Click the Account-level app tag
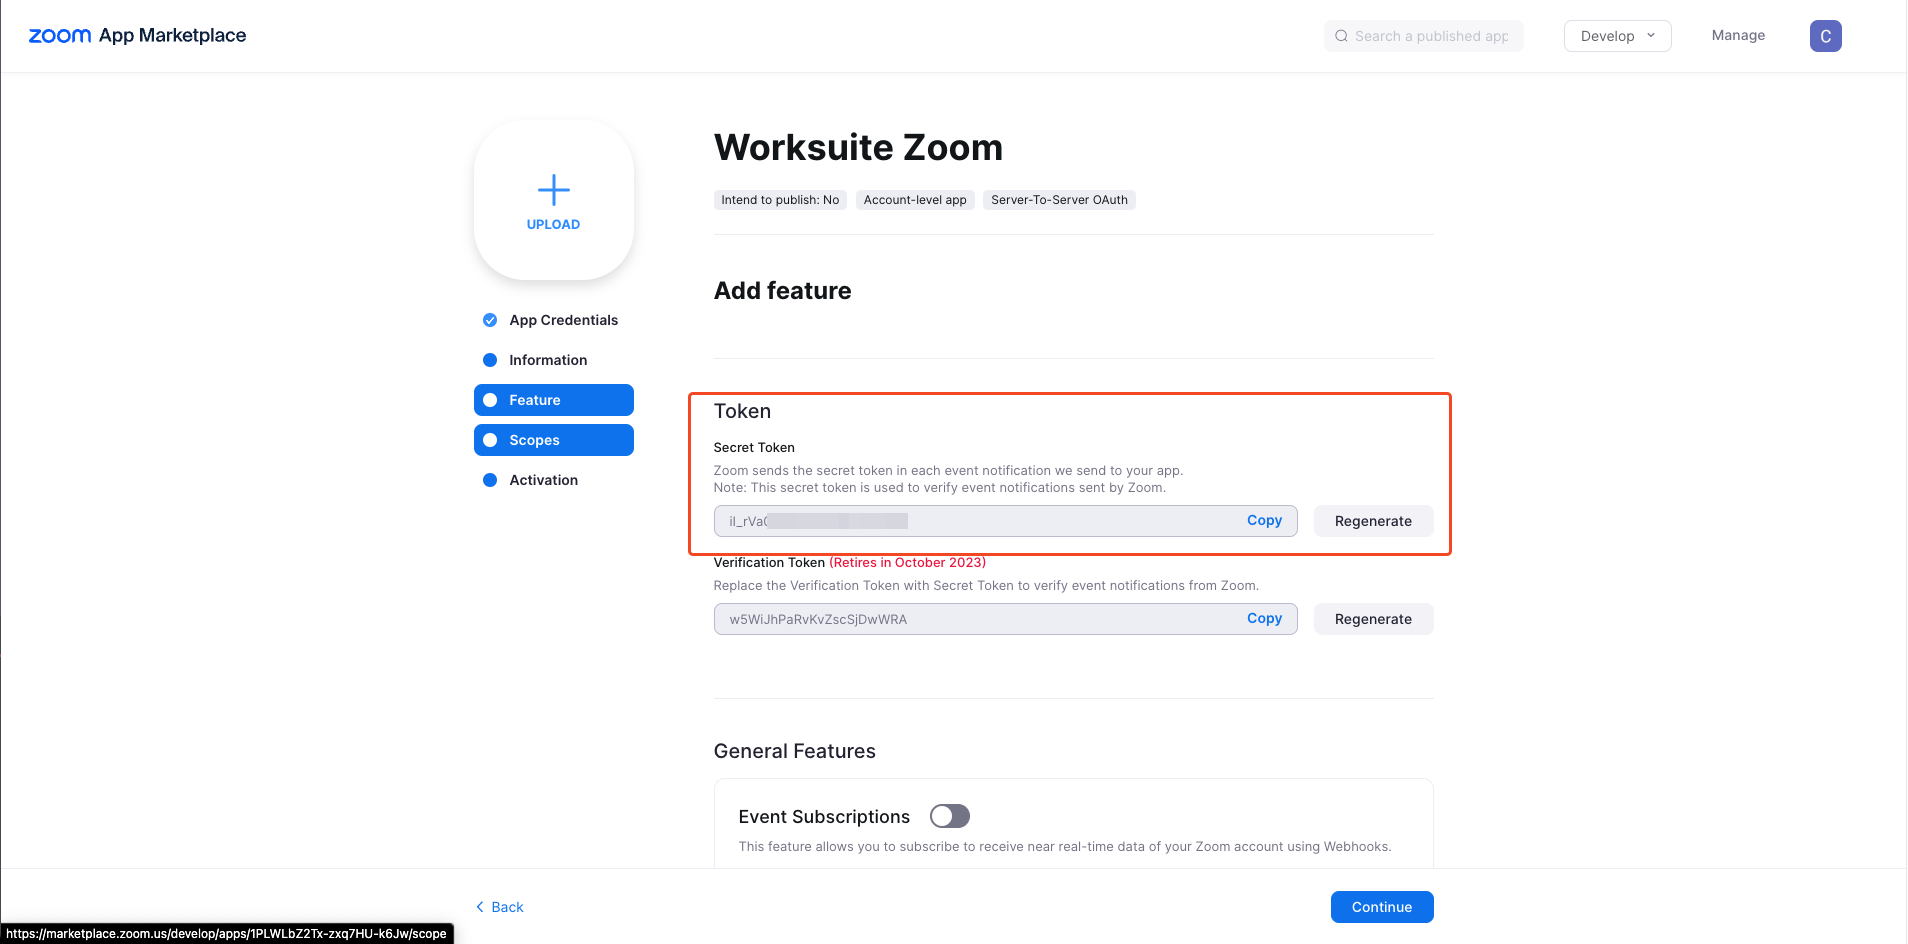Image resolution: width=1908 pixels, height=944 pixels. (915, 200)
